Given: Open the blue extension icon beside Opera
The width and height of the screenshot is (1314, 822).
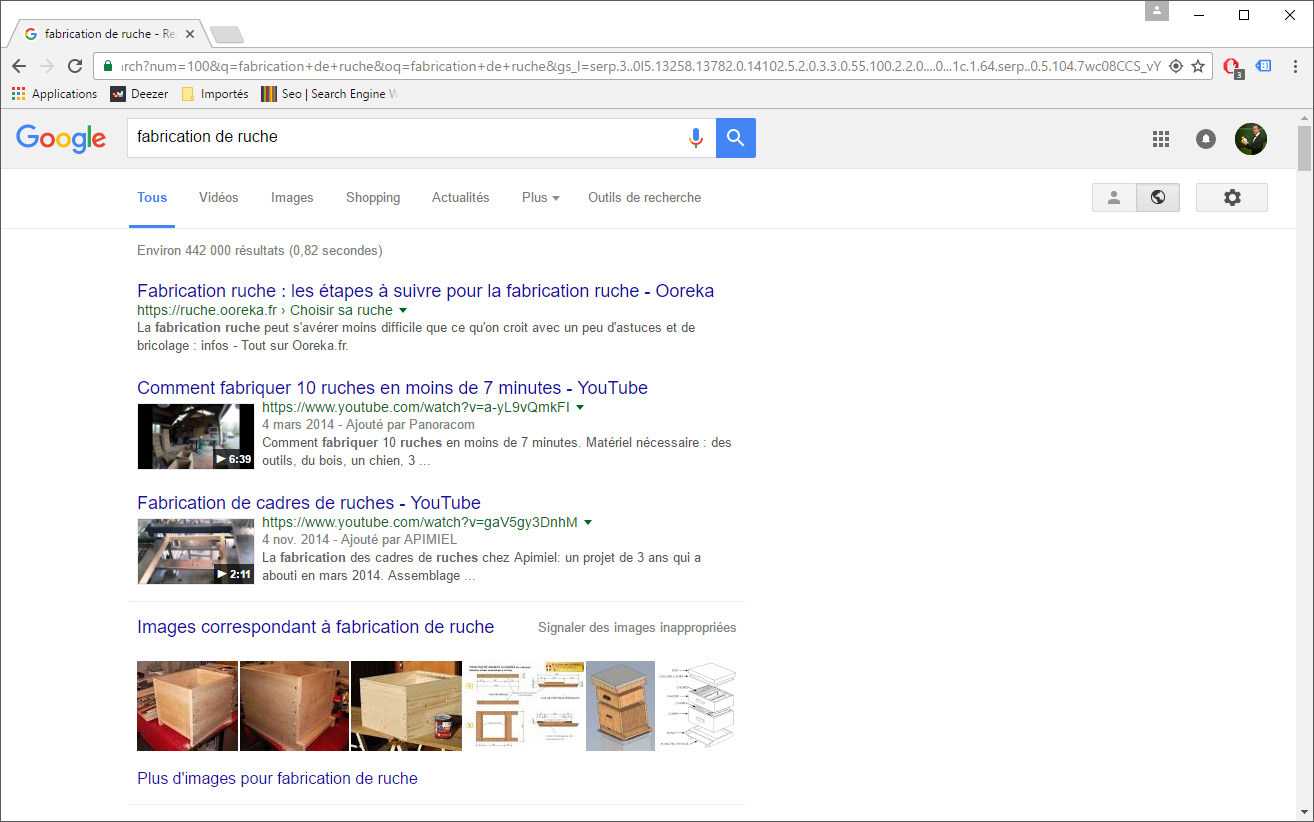Looking at the screenshot, I should (1264, 66).
